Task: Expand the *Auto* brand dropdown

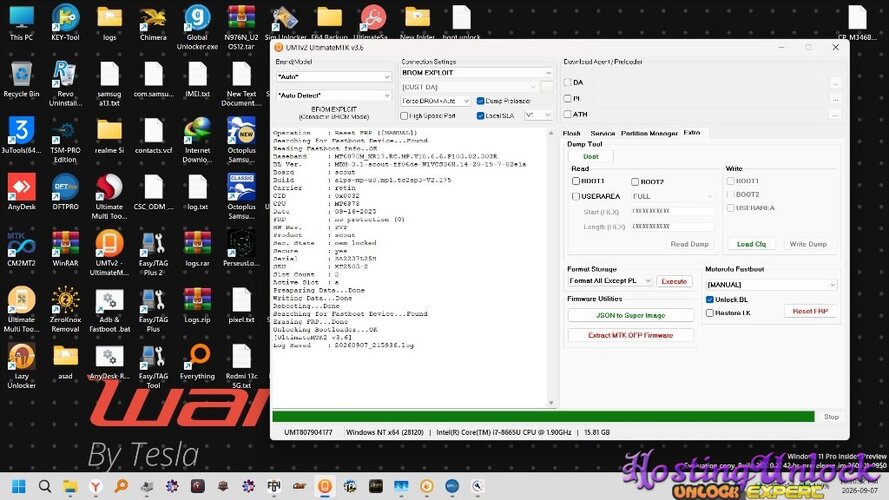Action: [333, 77]
